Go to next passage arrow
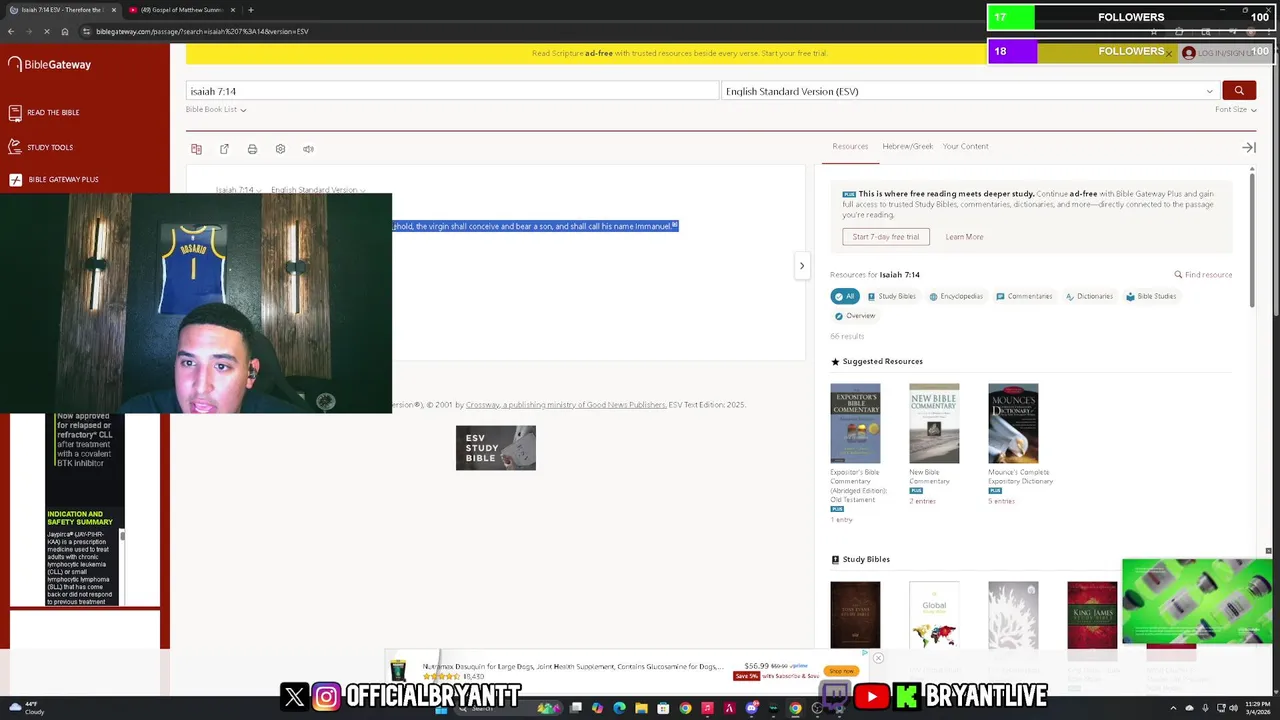Screen dimensions: 1280x720 (x=801, y=266)
